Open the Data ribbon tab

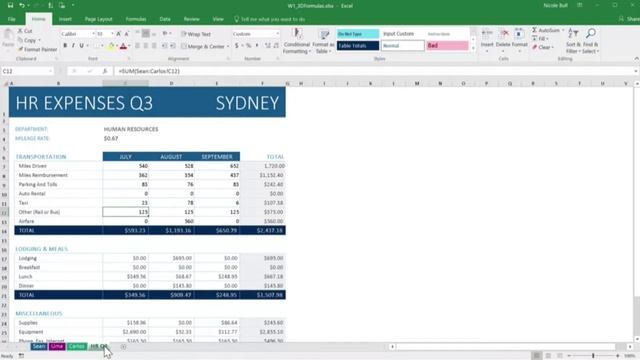[x=165, y=19]
